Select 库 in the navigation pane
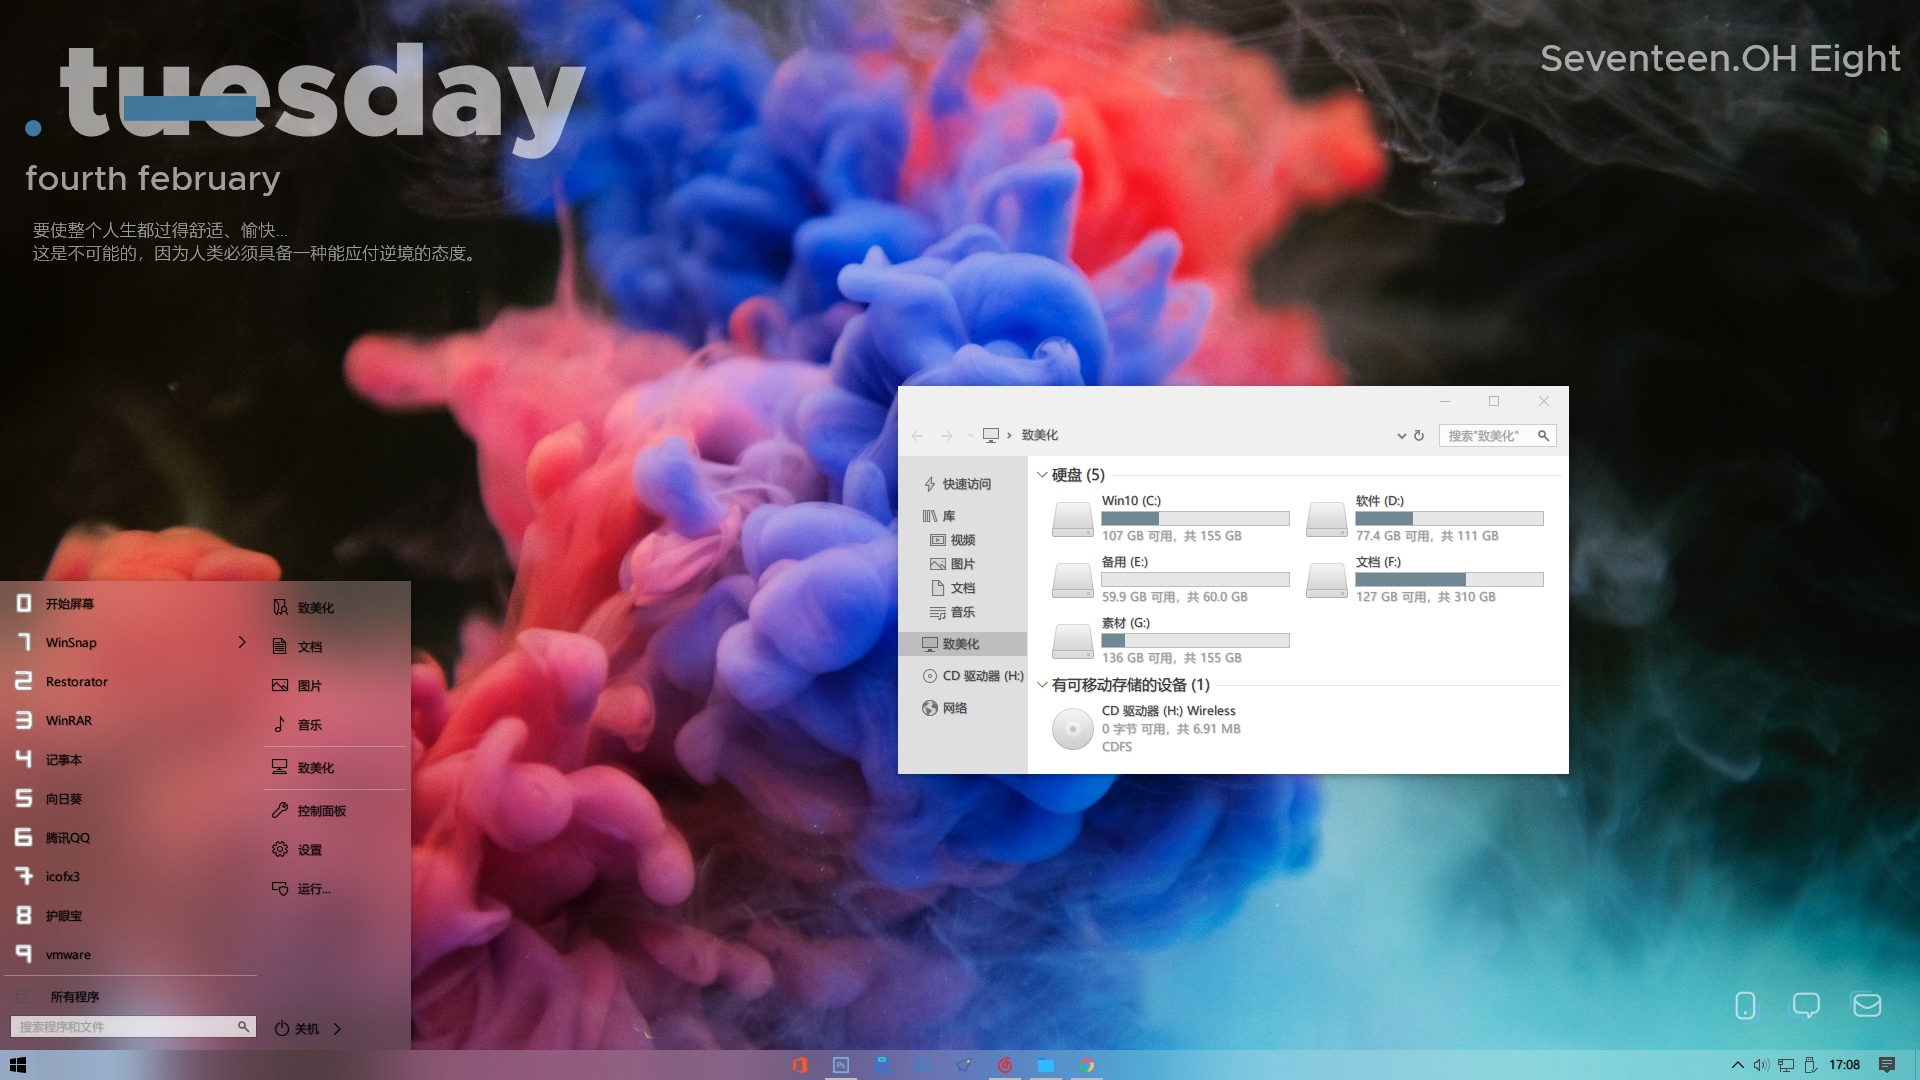This screenshot has width=1920, height=1080. point(962,516)
